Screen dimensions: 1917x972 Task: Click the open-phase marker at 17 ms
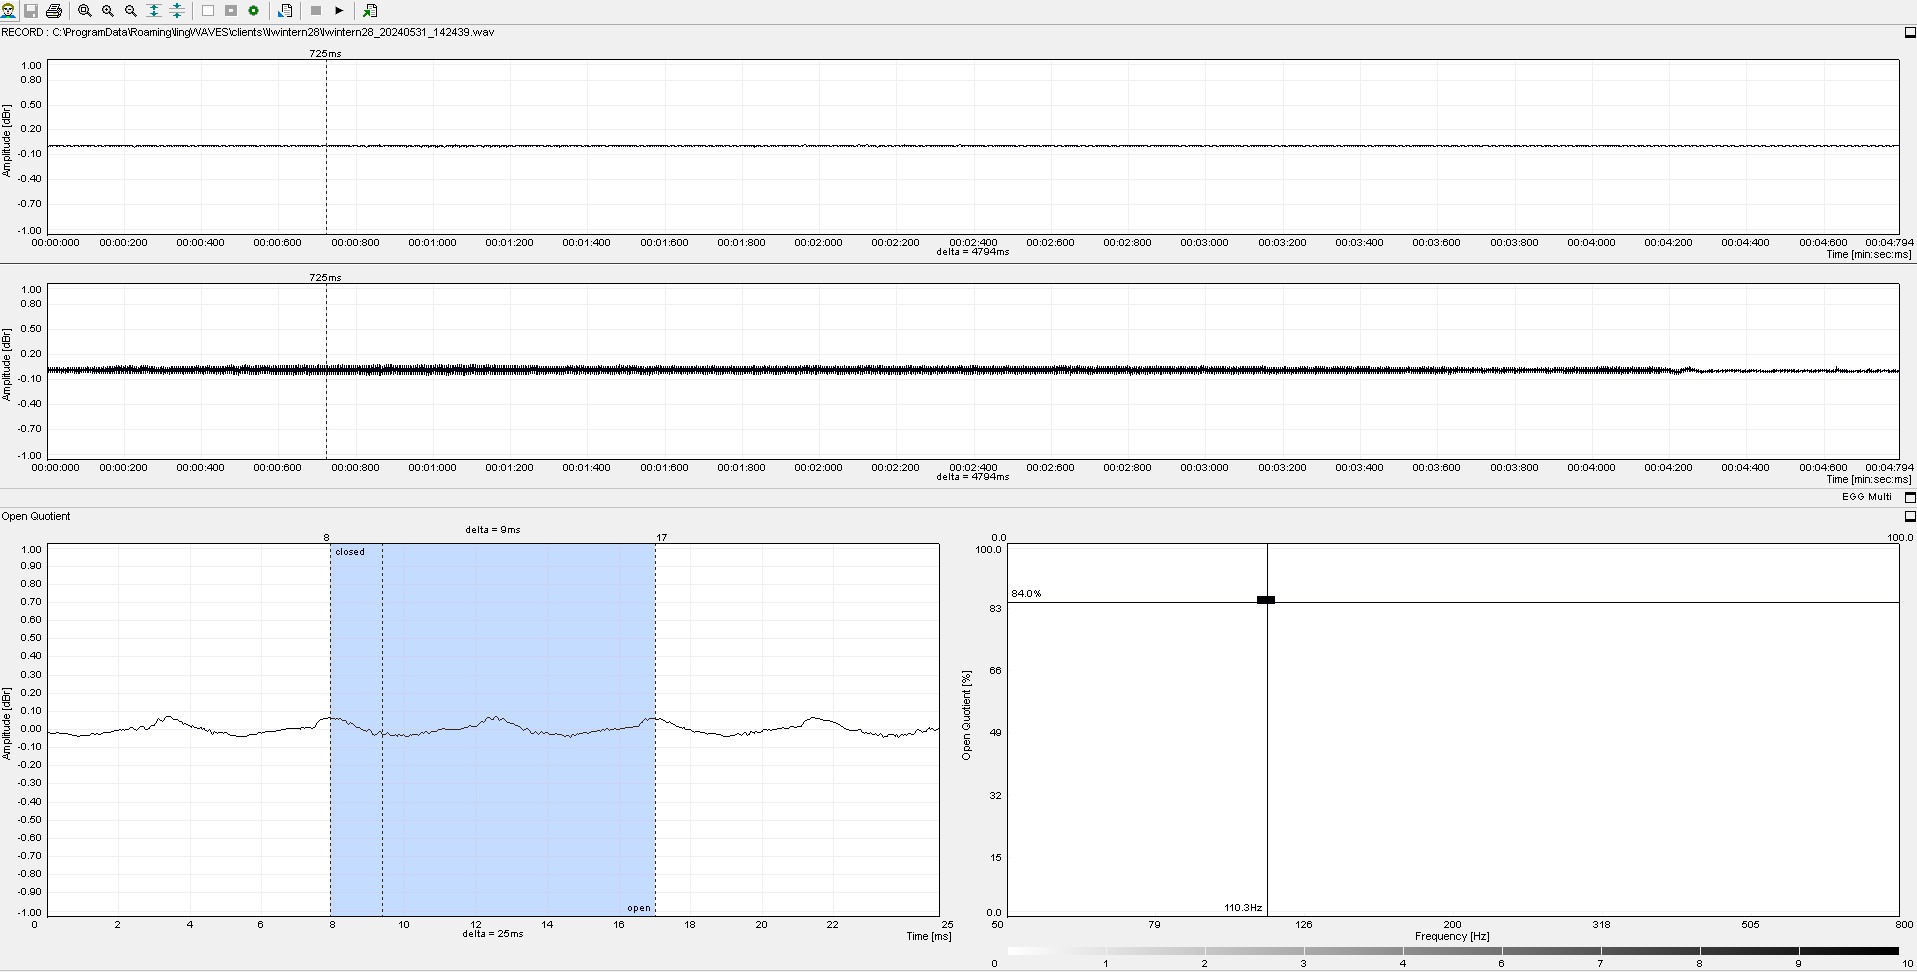pos(656,730)
